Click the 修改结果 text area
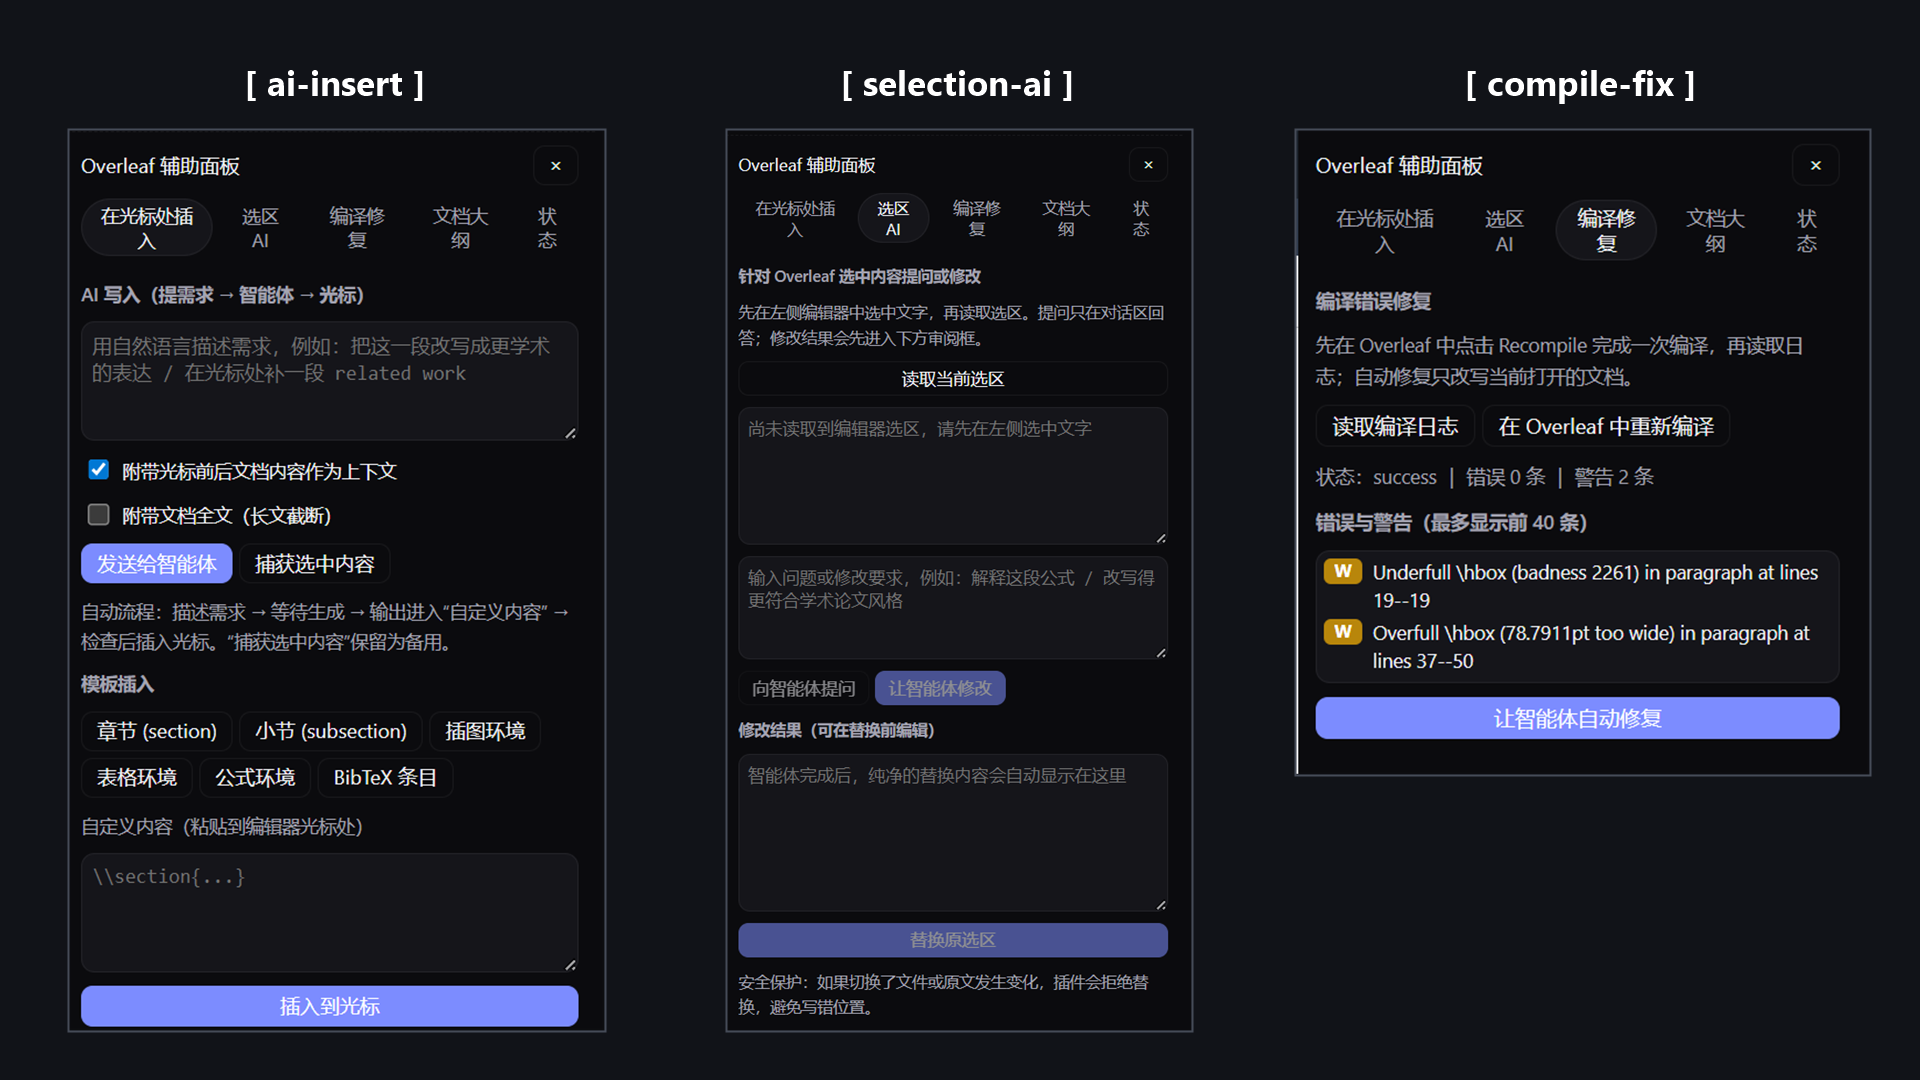The height and width of the screenshot is (1080, 1920). [x=953, y=832]
